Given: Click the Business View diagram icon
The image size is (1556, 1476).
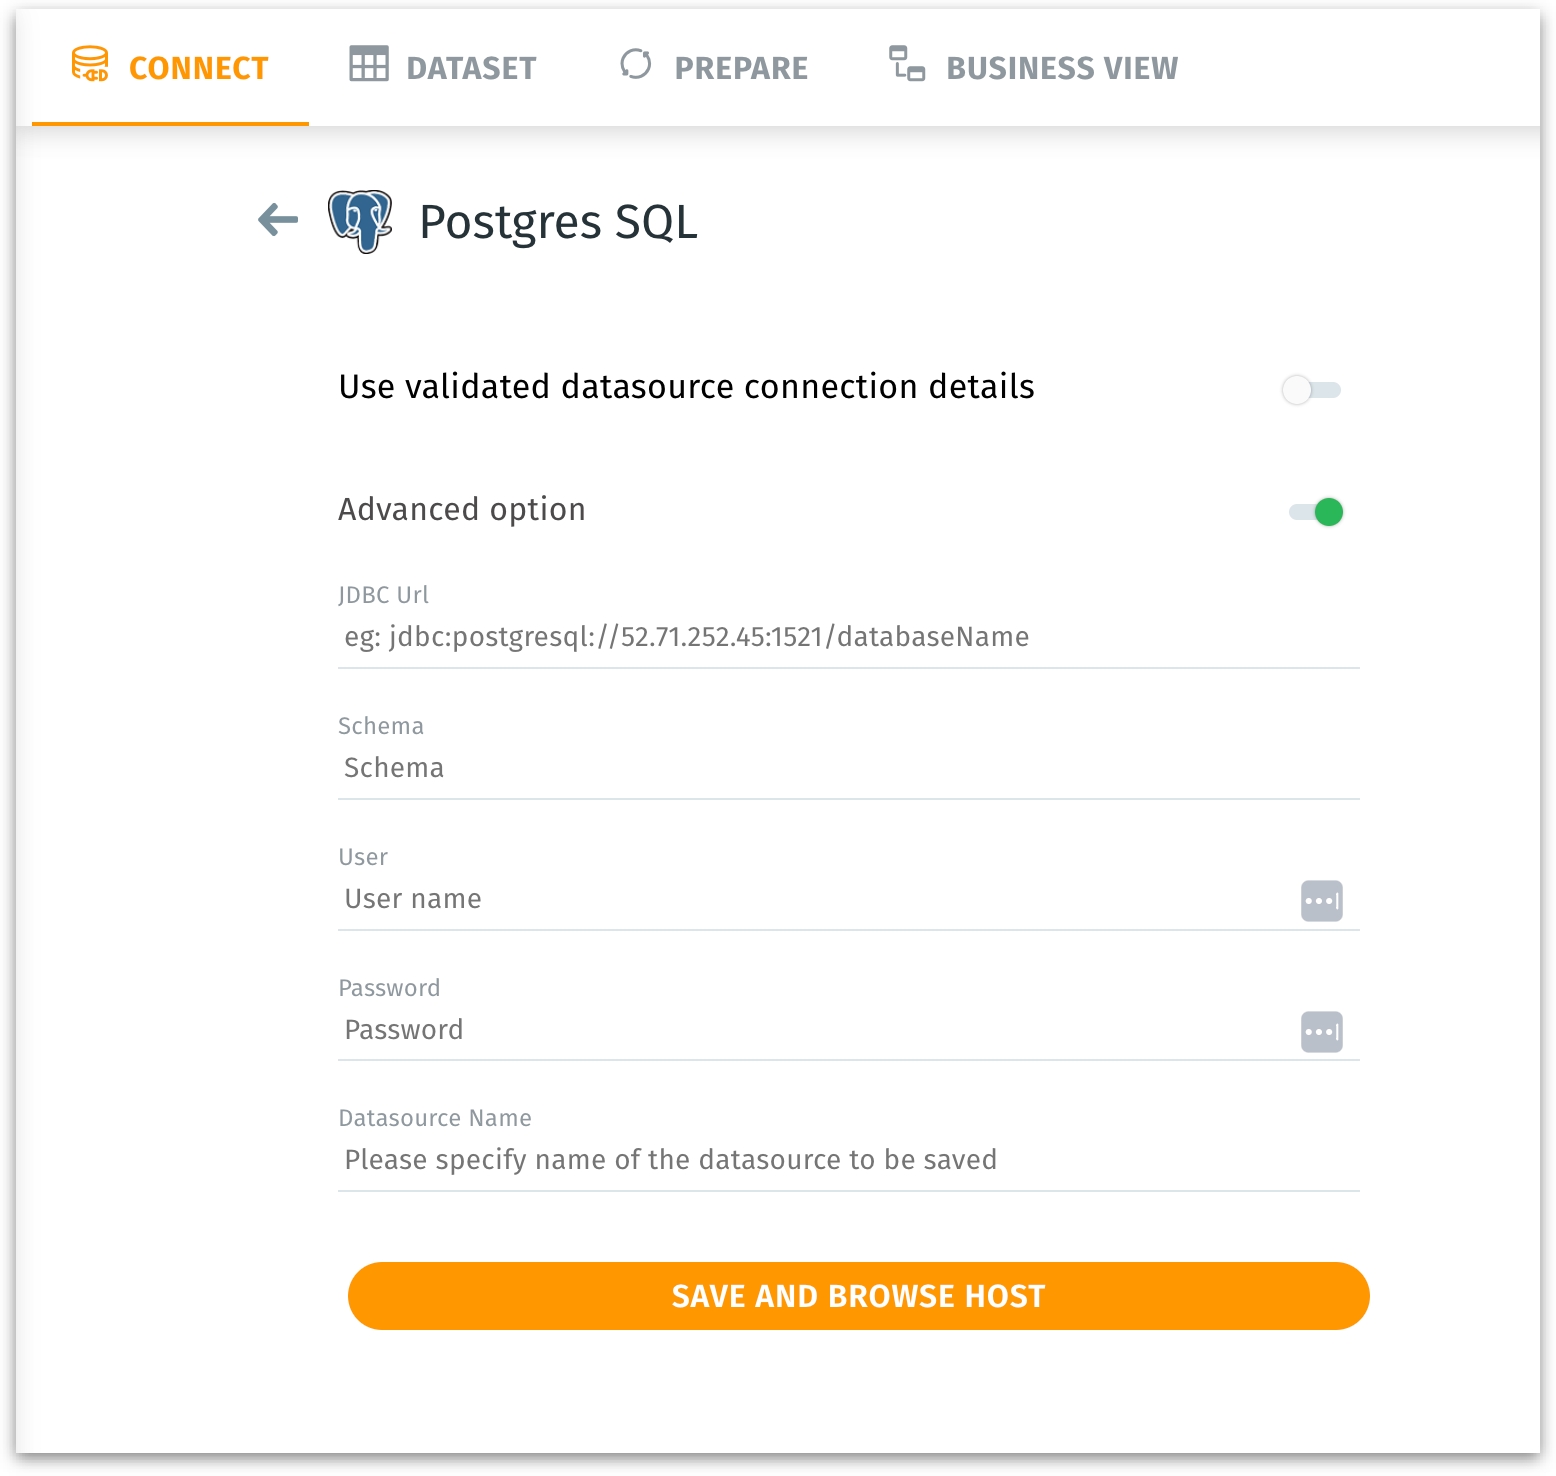Looking at the screenshot, I should 907,65.
